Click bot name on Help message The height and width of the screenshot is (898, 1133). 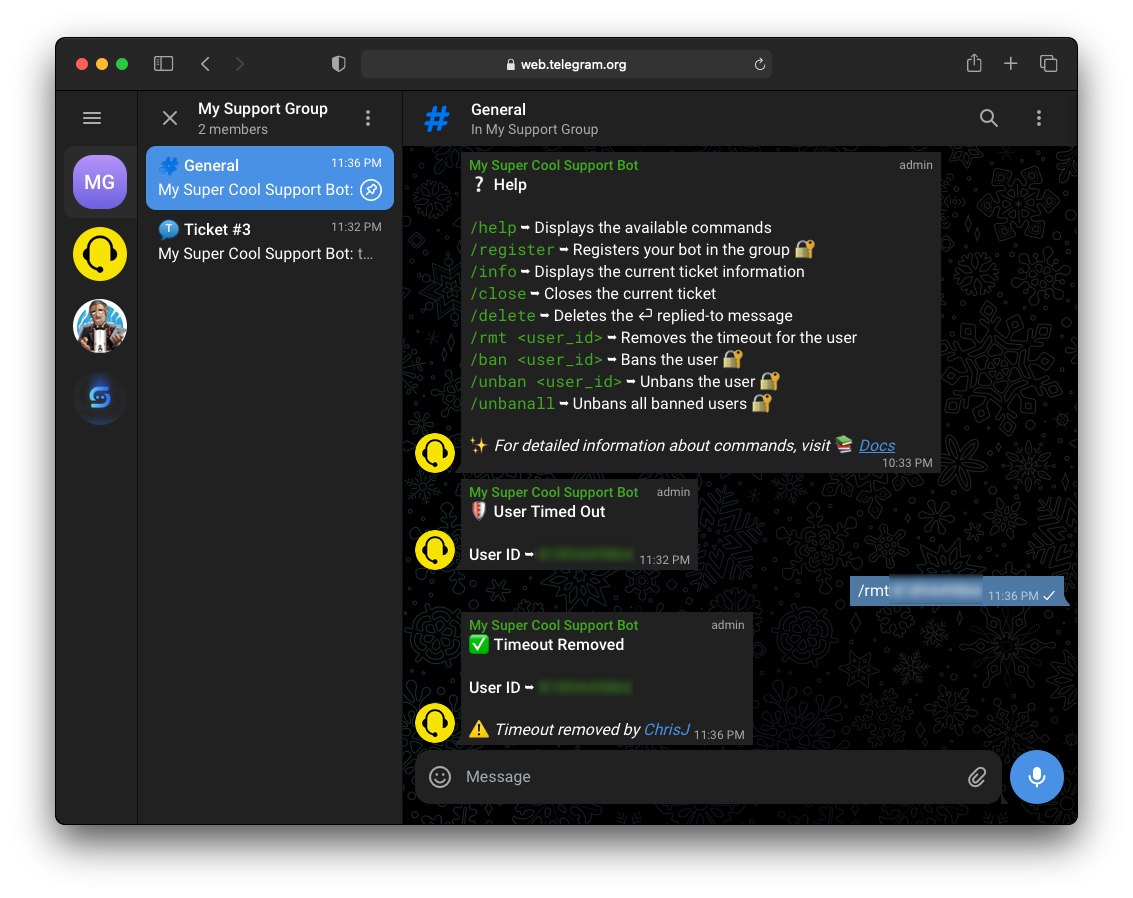coord(553,165)
